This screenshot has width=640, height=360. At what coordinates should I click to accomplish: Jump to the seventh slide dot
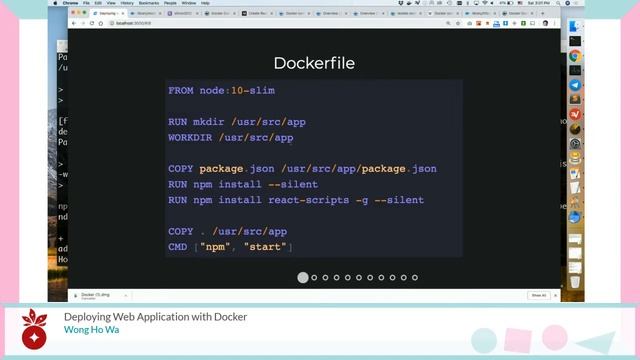point(370,278)
